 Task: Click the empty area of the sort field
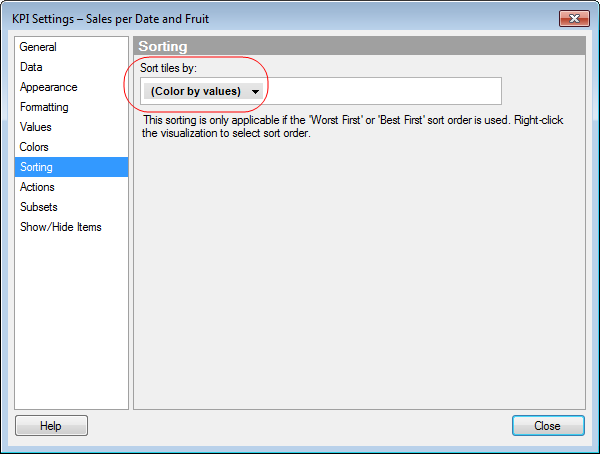pos(382,91)
